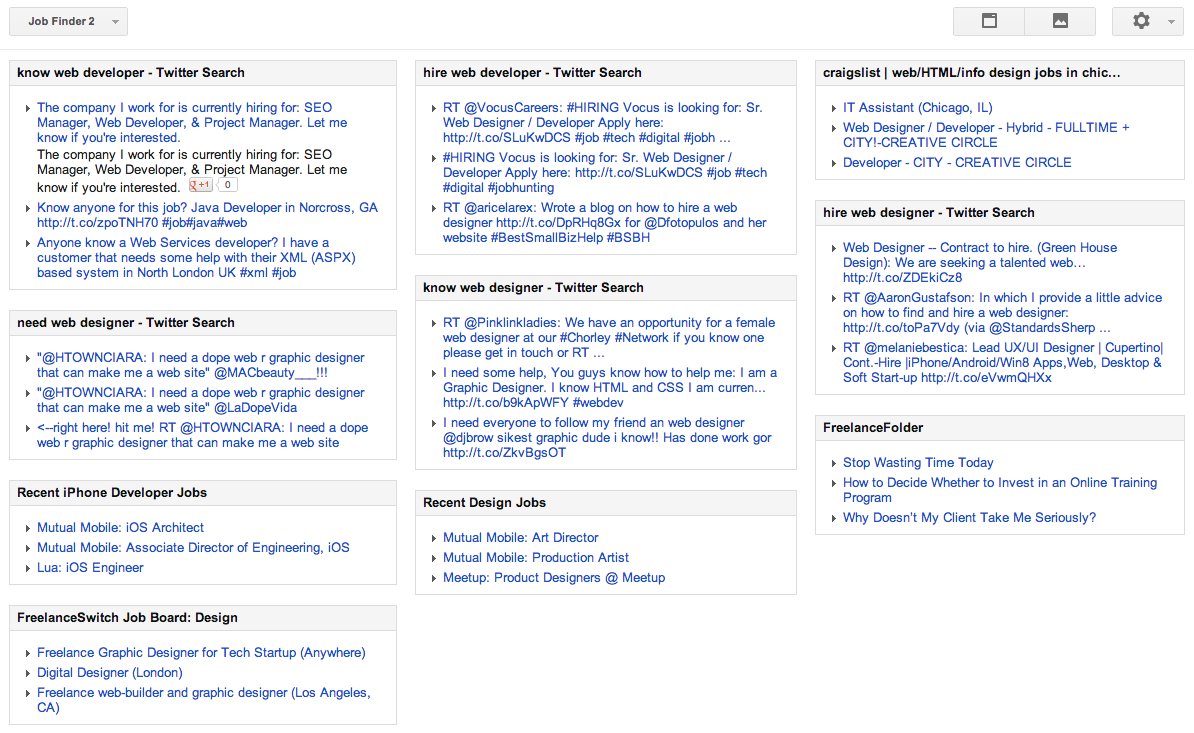Open 'Lua: iOS Engineer' job link

(90, 567)
